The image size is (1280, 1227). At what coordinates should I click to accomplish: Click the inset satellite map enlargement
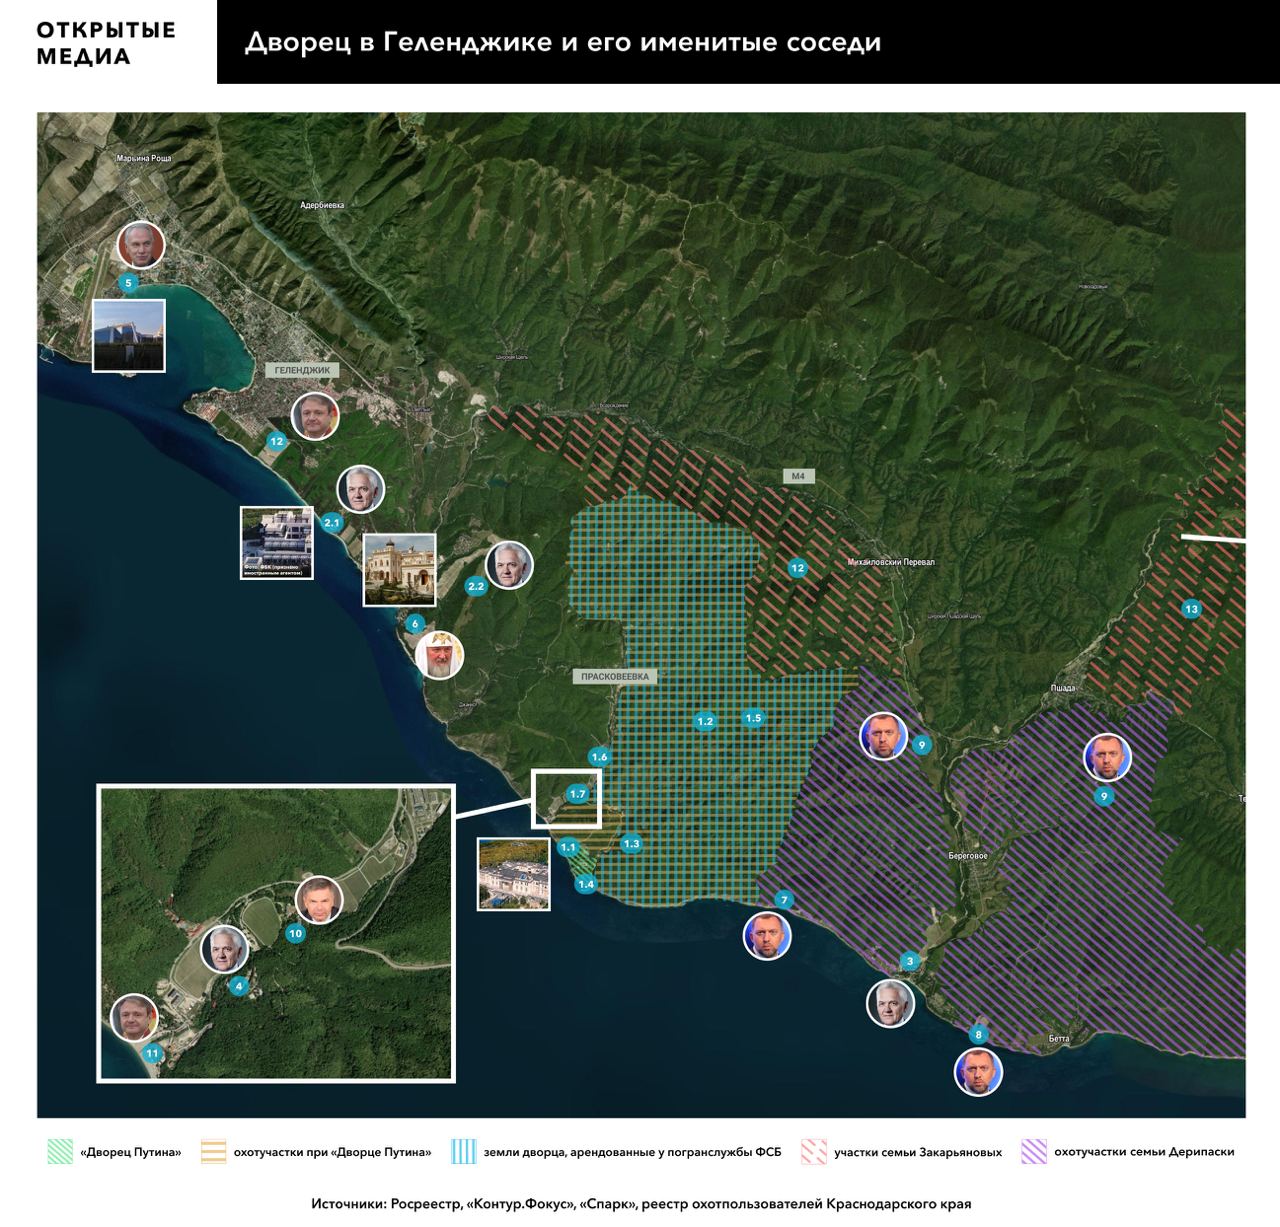point(276,933)
